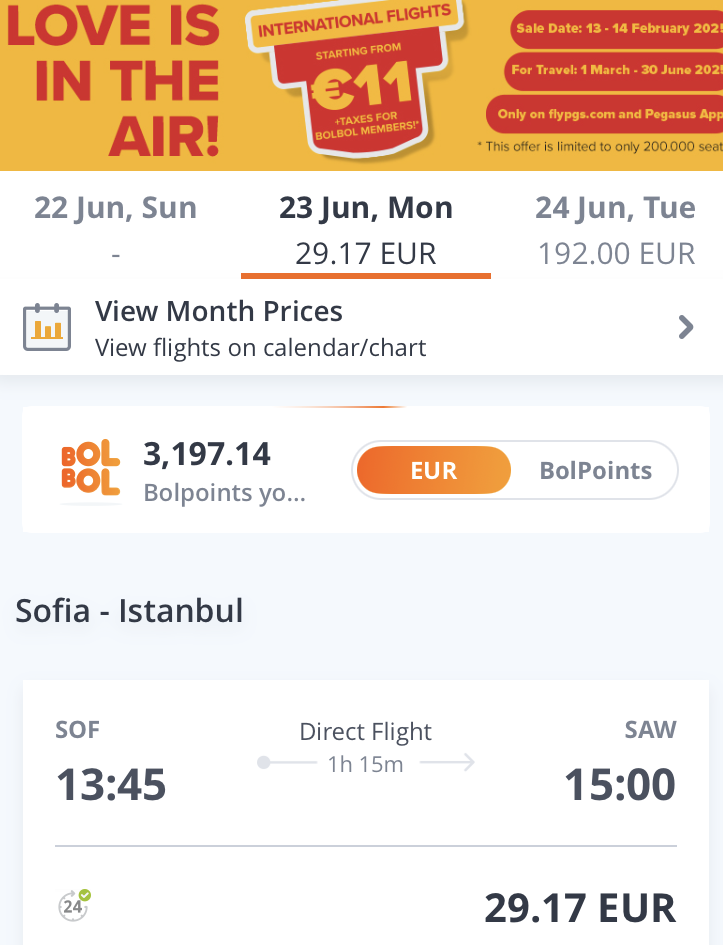Image resolution: width=723 pixels, height=945 pixels.
Task: Click the Sale Date promo pill
Action: 617,28
